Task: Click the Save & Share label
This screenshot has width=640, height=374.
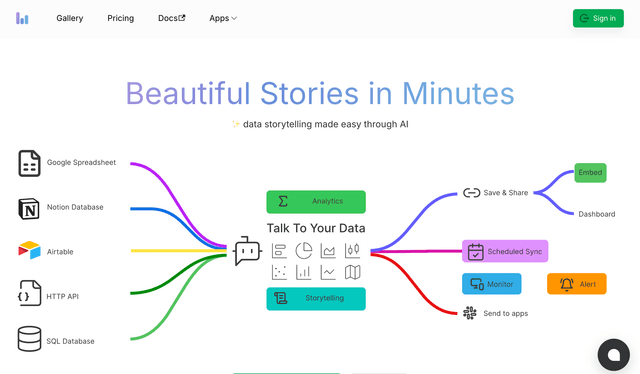Action: (x=506, y=193)
